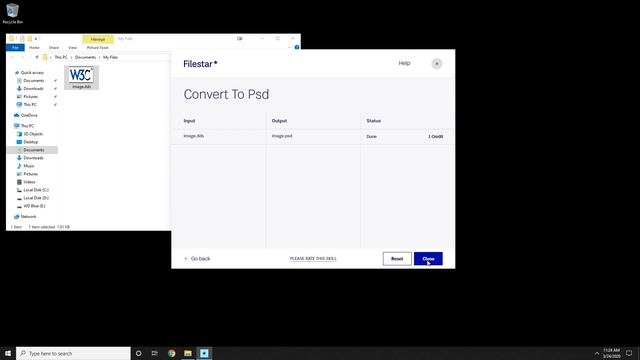Select pinned Downloads under Quick access

click(33, 89)
